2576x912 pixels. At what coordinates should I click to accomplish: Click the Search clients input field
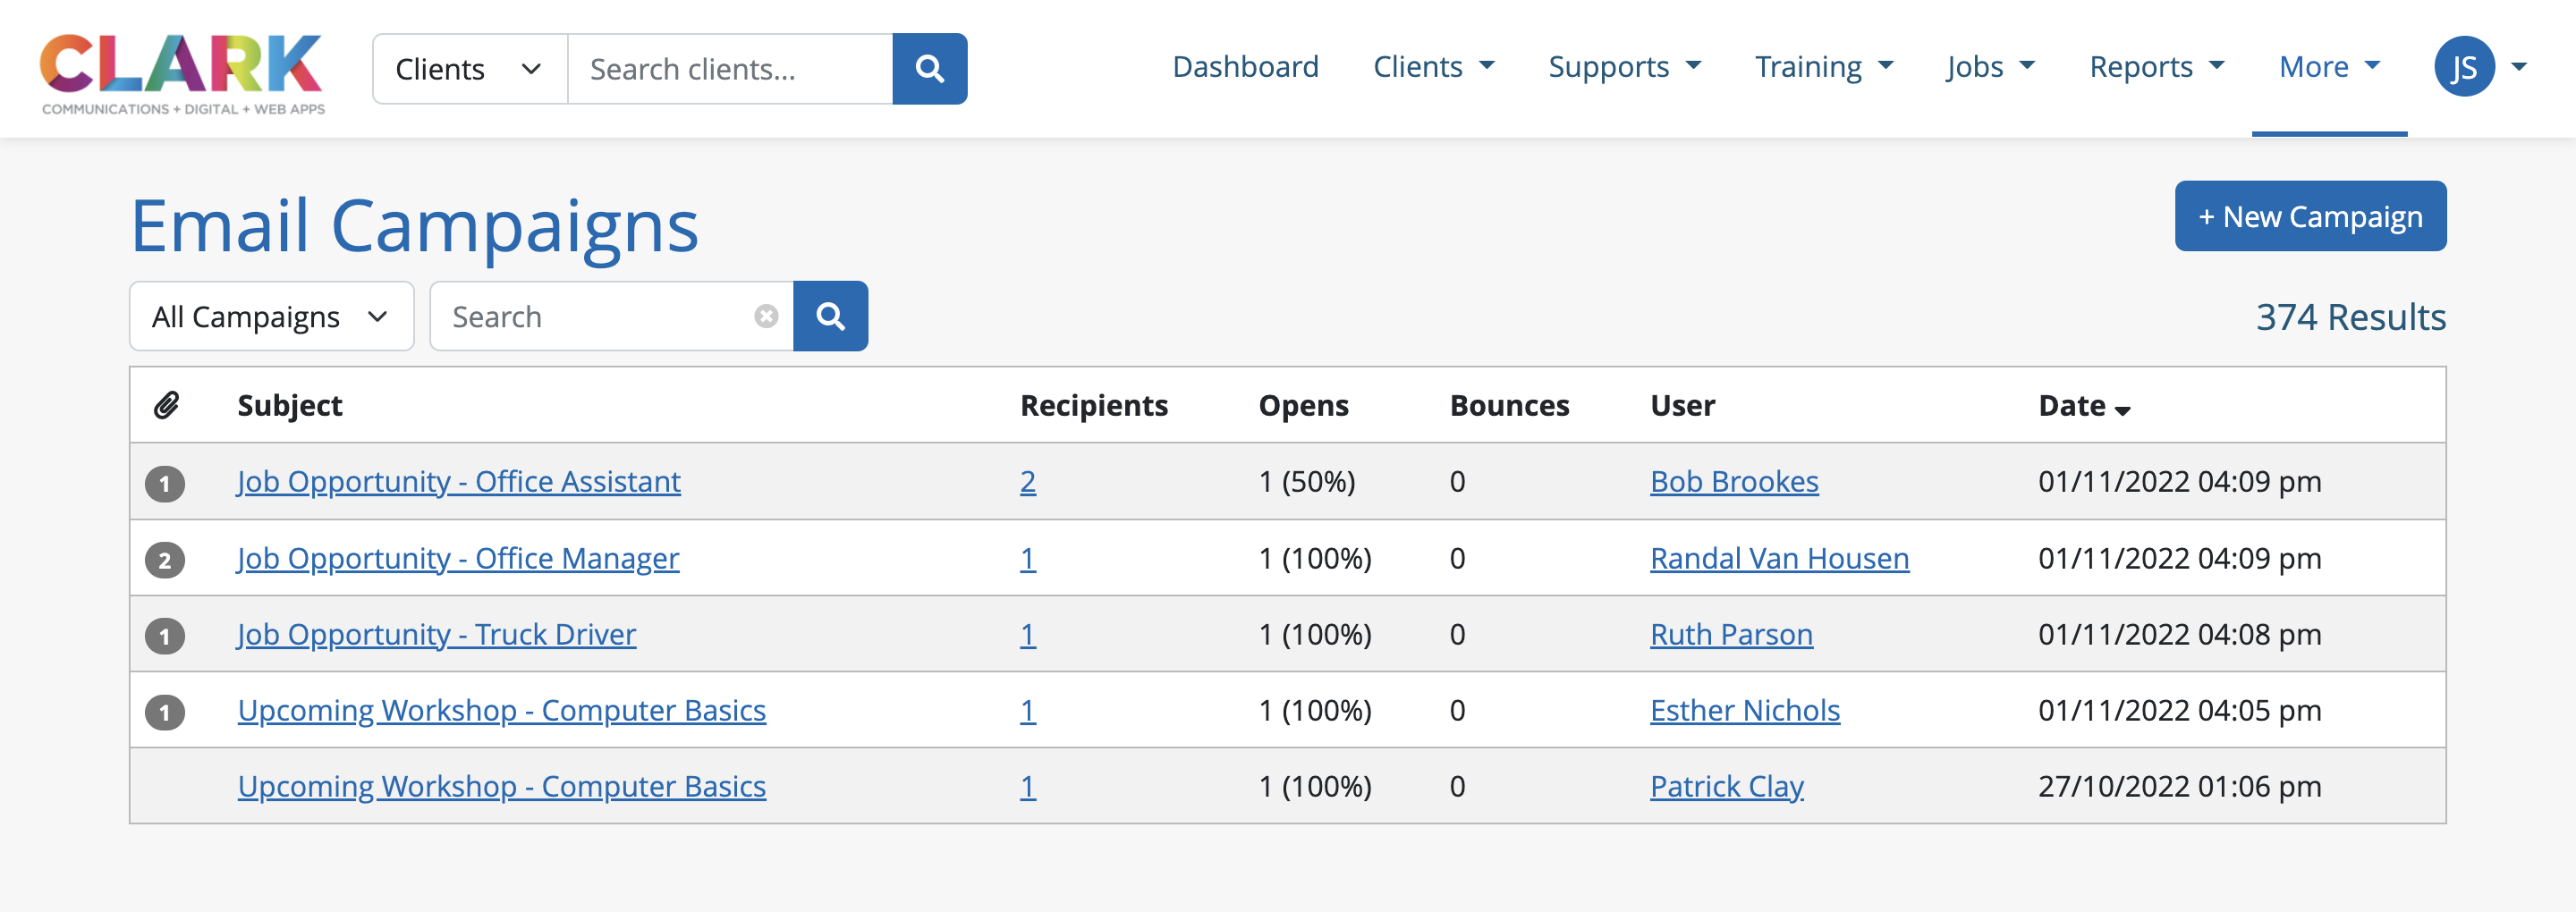730,69
